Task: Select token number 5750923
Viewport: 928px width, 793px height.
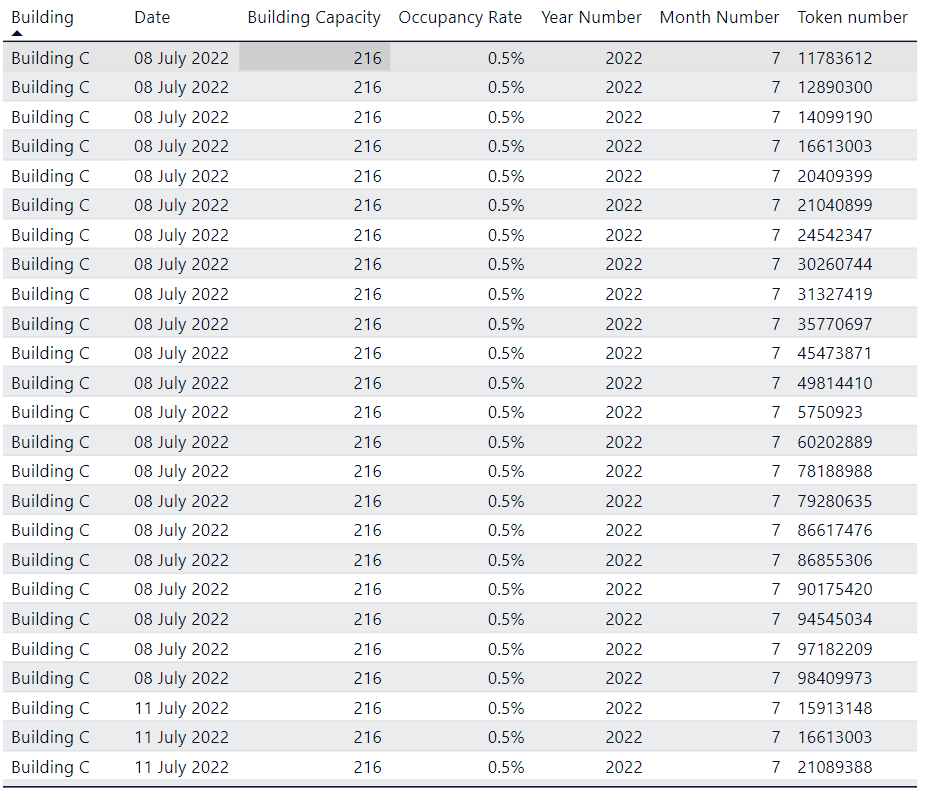Action: tap(830, 412)
